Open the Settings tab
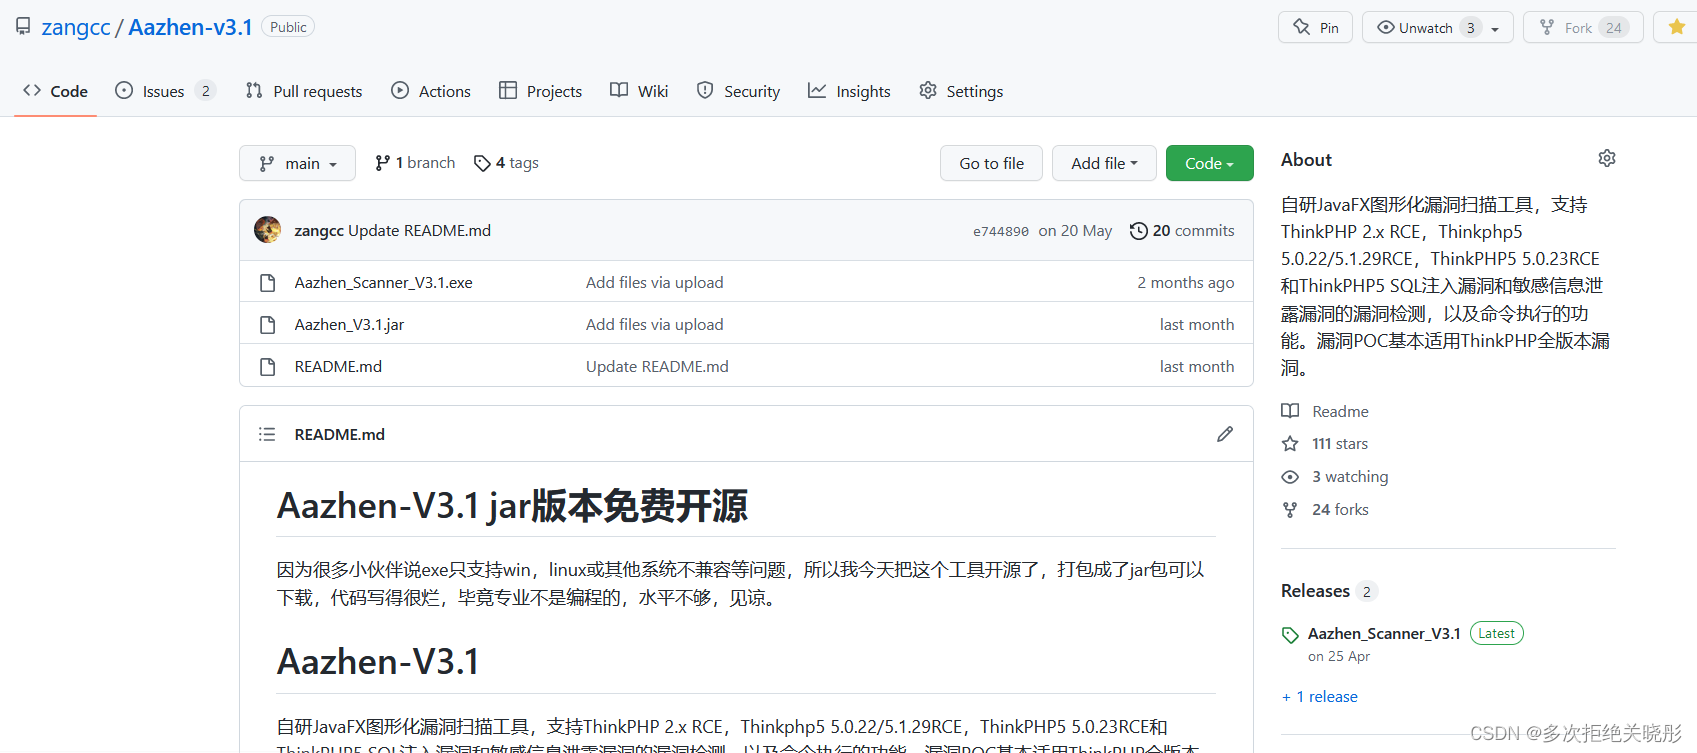Image resolution: width=1697 pixels, height=753 pixels. pyautogui.click(x=961, y=91)
